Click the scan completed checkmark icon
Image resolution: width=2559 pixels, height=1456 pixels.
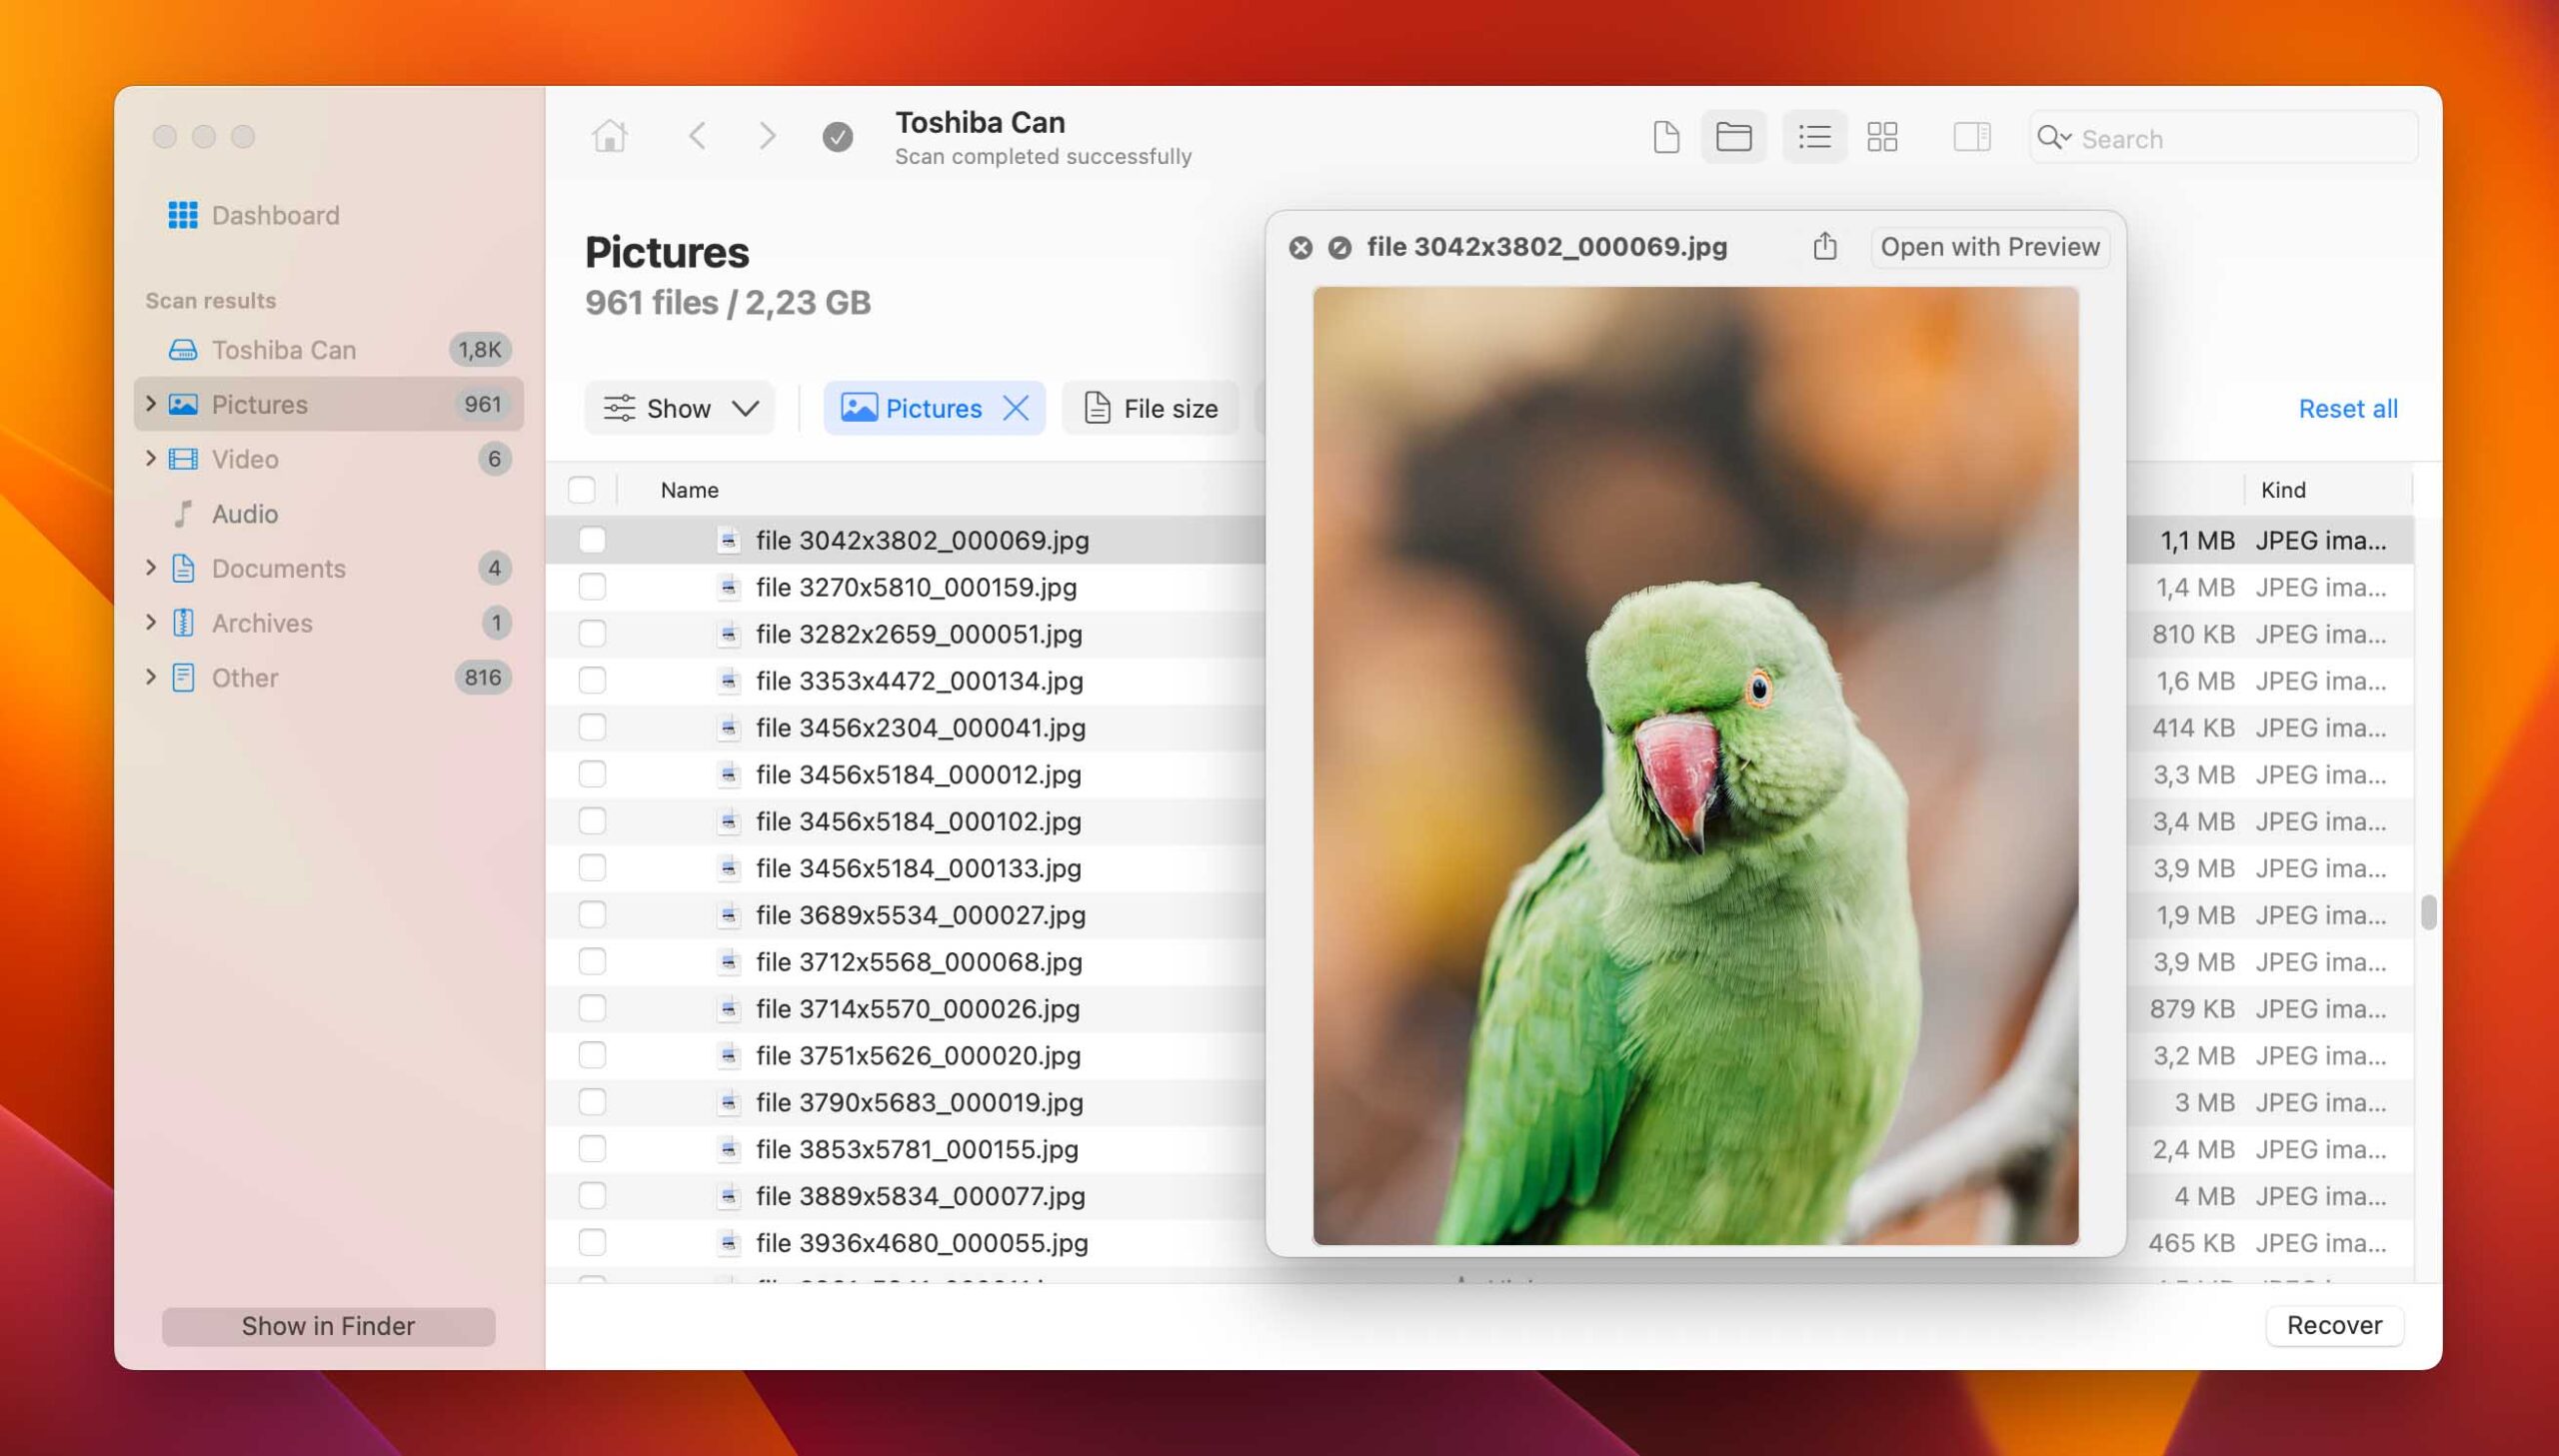[838, 137]
